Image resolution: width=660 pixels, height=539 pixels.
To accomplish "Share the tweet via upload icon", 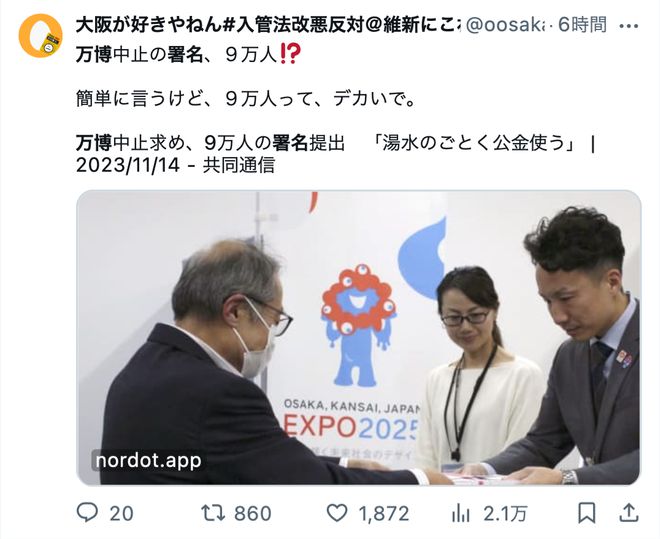I will [628, 513].
